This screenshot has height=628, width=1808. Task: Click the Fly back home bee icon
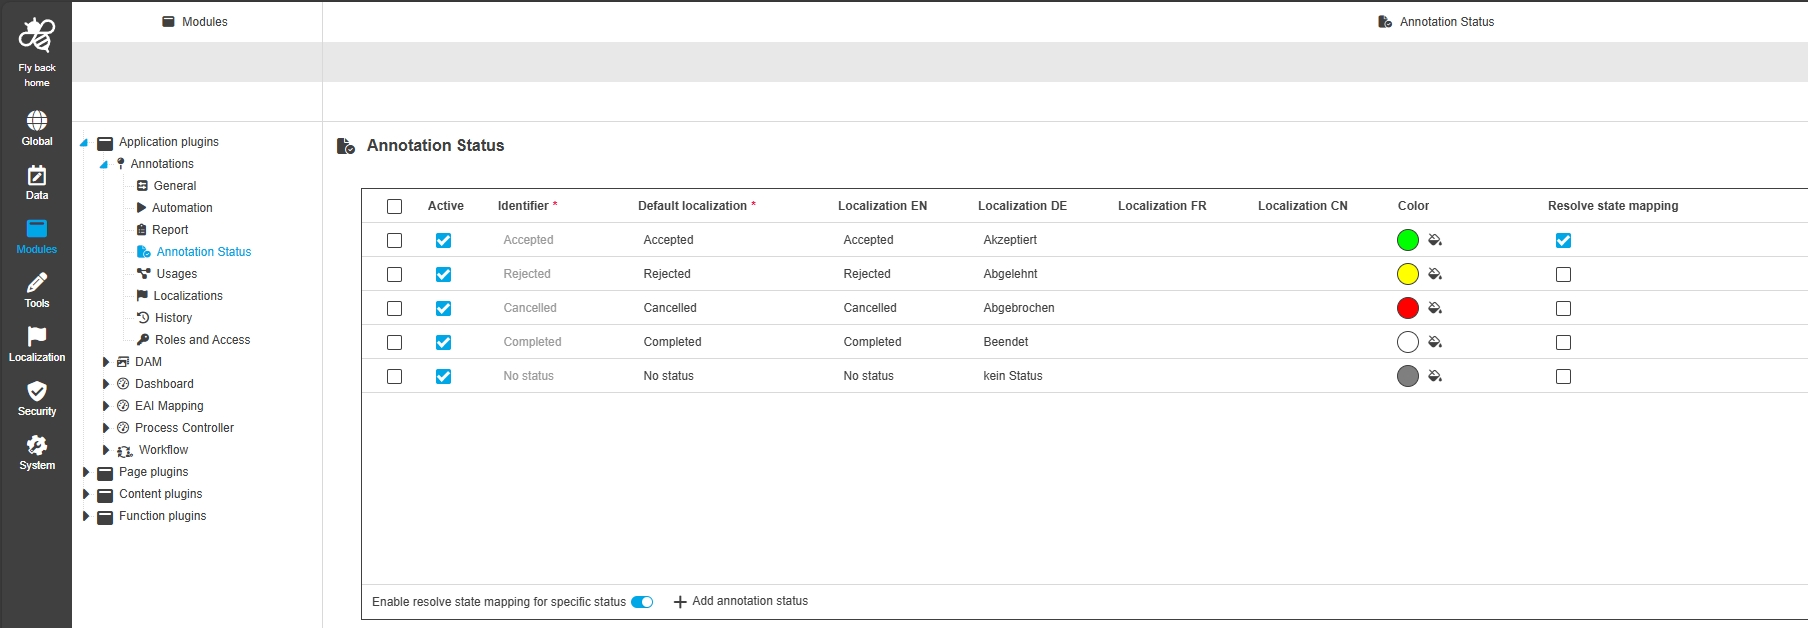pos(37,36)
